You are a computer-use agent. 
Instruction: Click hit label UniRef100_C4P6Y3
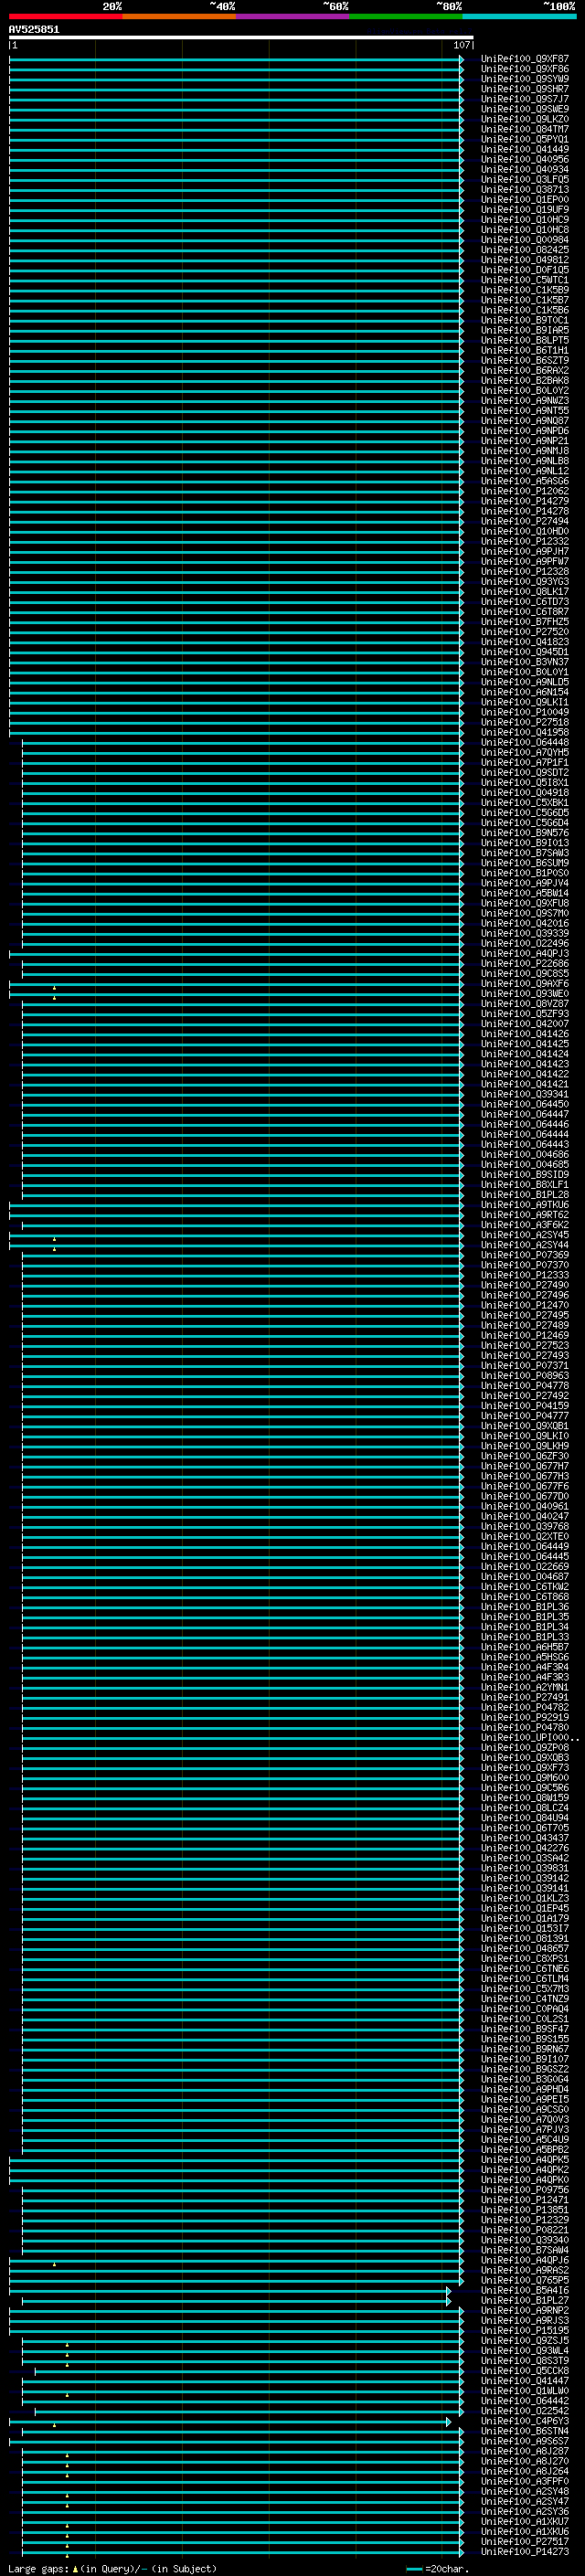coord(525,2421)
